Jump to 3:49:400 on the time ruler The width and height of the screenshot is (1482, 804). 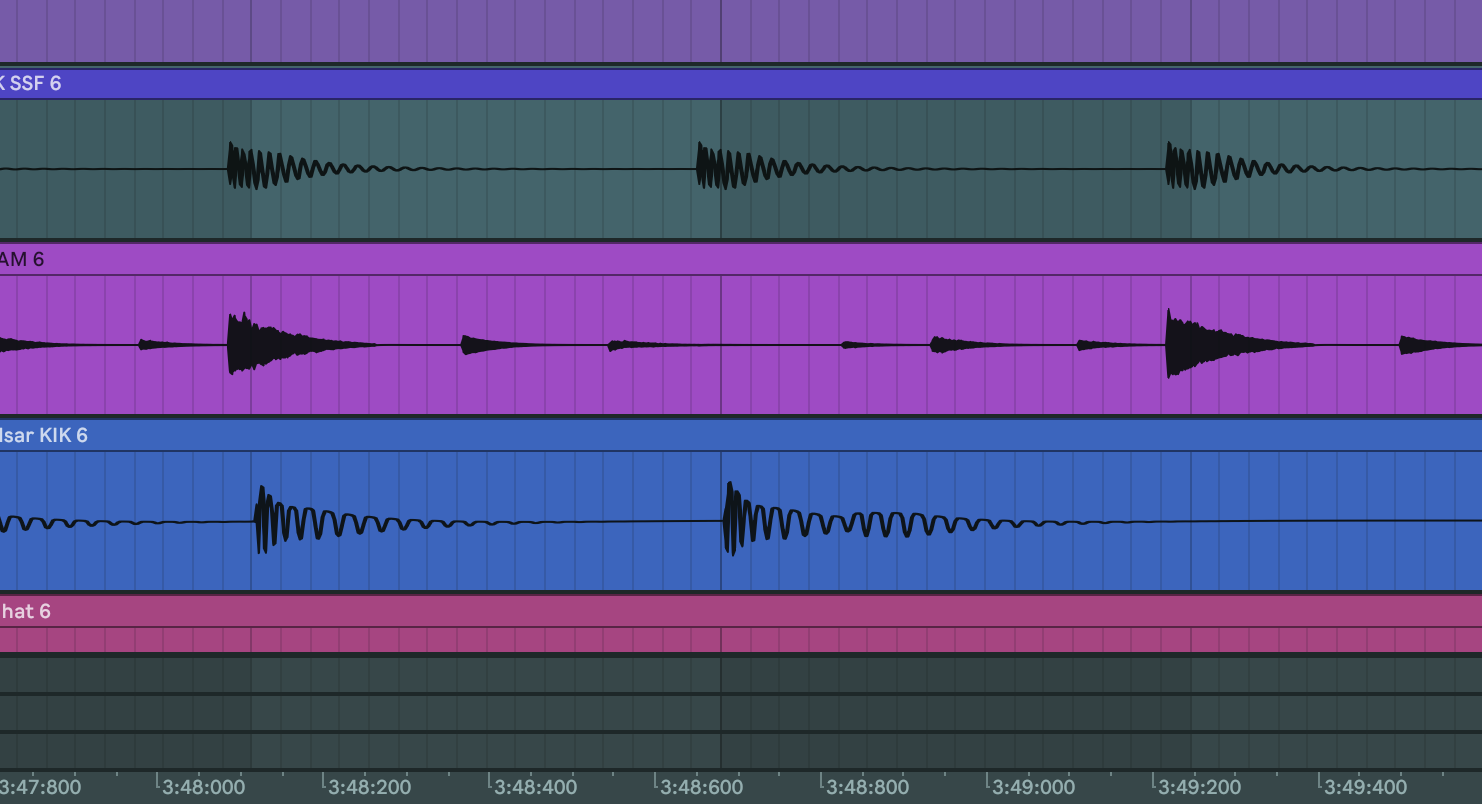tap(1365, 787)
